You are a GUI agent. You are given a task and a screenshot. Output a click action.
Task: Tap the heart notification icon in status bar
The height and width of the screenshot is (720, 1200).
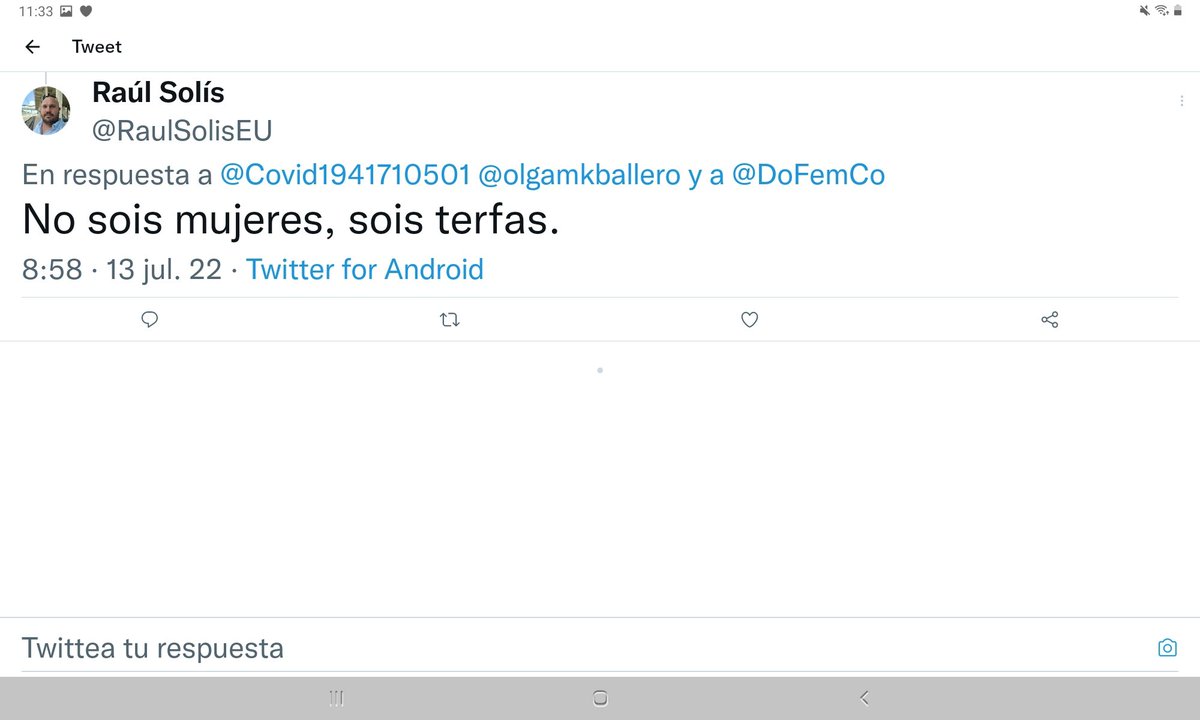point(87,11)
